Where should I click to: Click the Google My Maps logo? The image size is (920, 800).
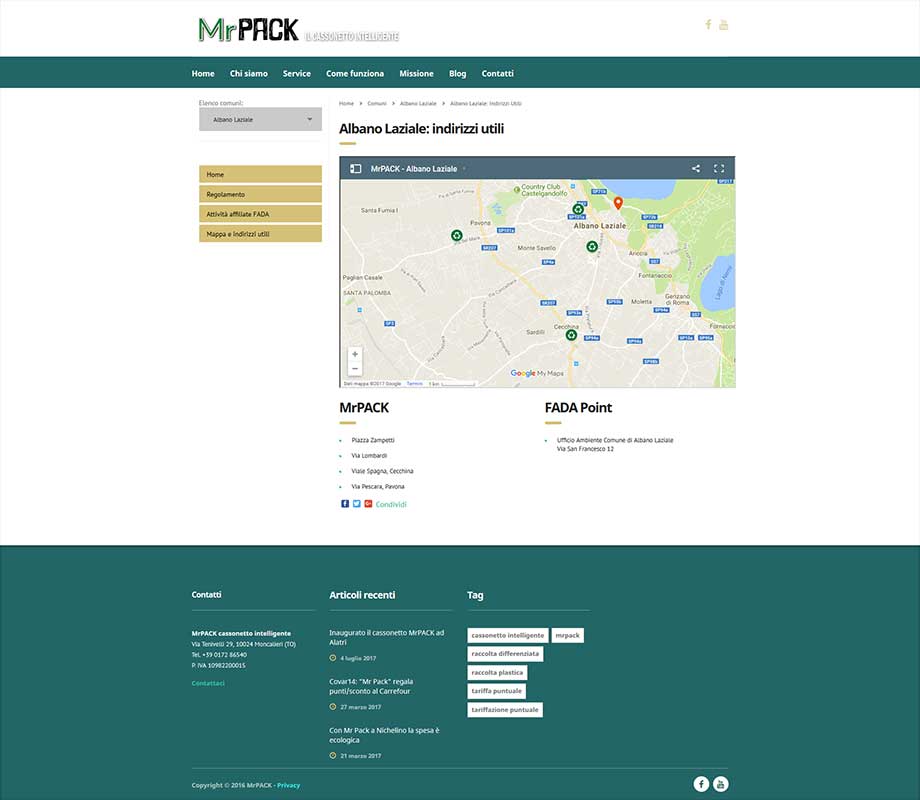pyautogui.click(x=537, y=373)
